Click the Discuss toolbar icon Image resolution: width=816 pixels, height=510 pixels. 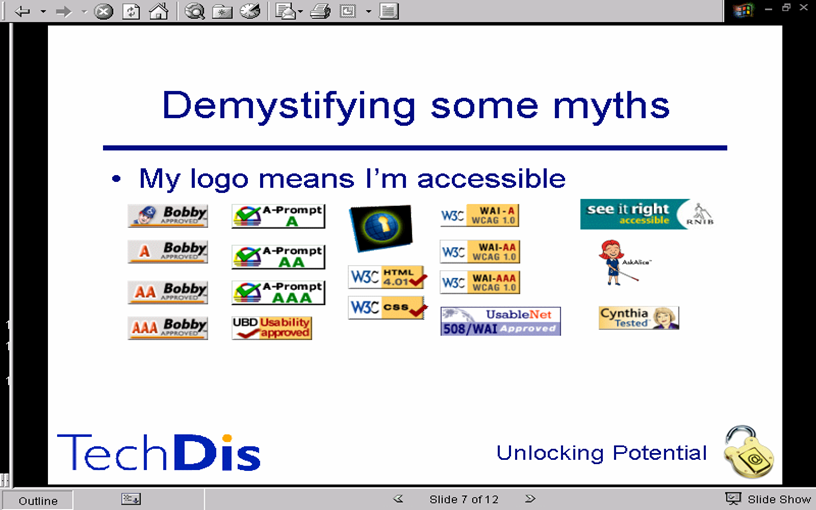pyautogui.click(x=389, y=11)
